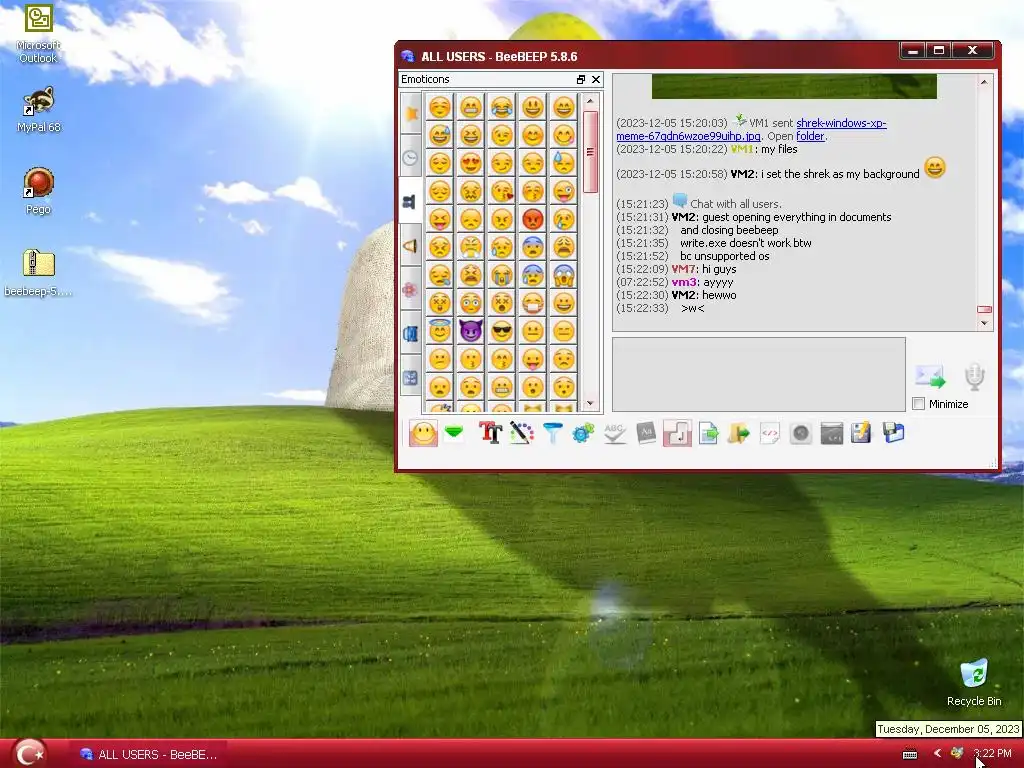Float the Emoticons panel

tap(581, 79)
